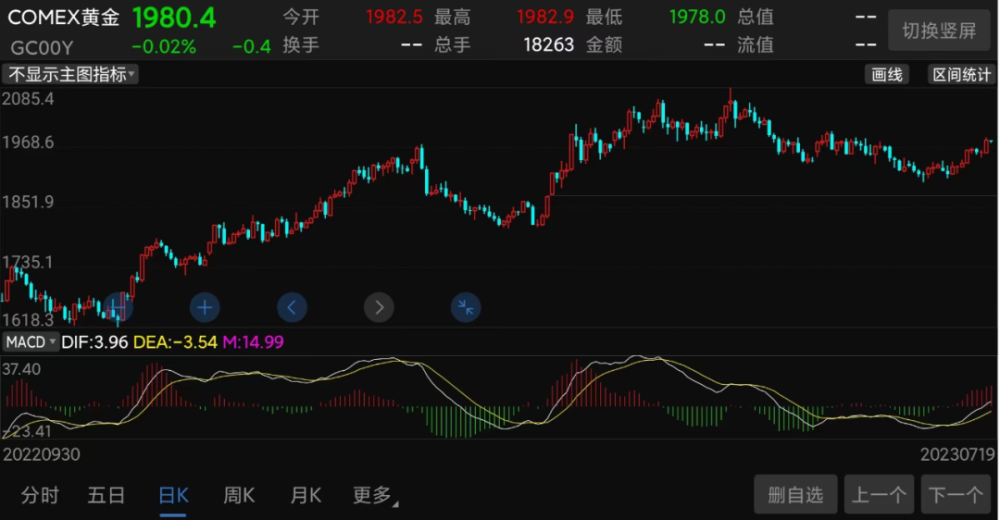Click the COMEX黄金 title text
This screenshot has height=520, width=1000.
63,17
